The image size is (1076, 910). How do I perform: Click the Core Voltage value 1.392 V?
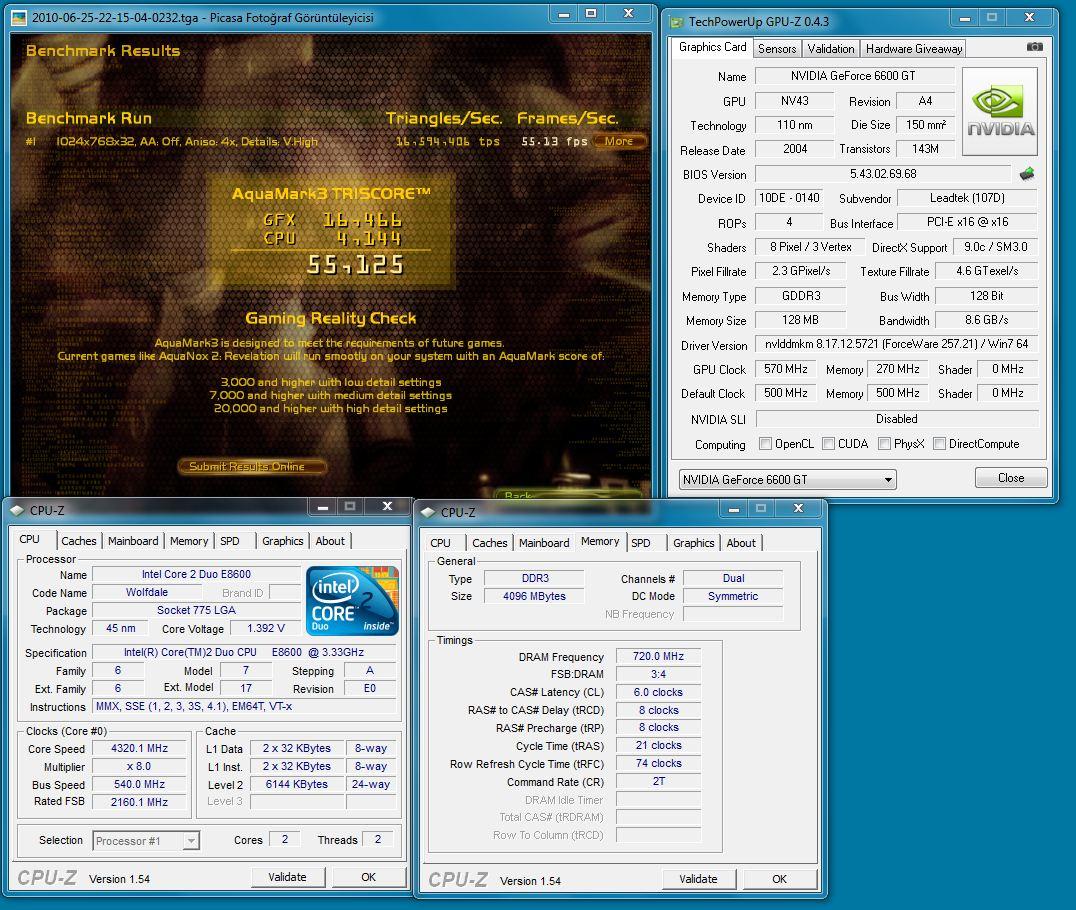(266, 628)
